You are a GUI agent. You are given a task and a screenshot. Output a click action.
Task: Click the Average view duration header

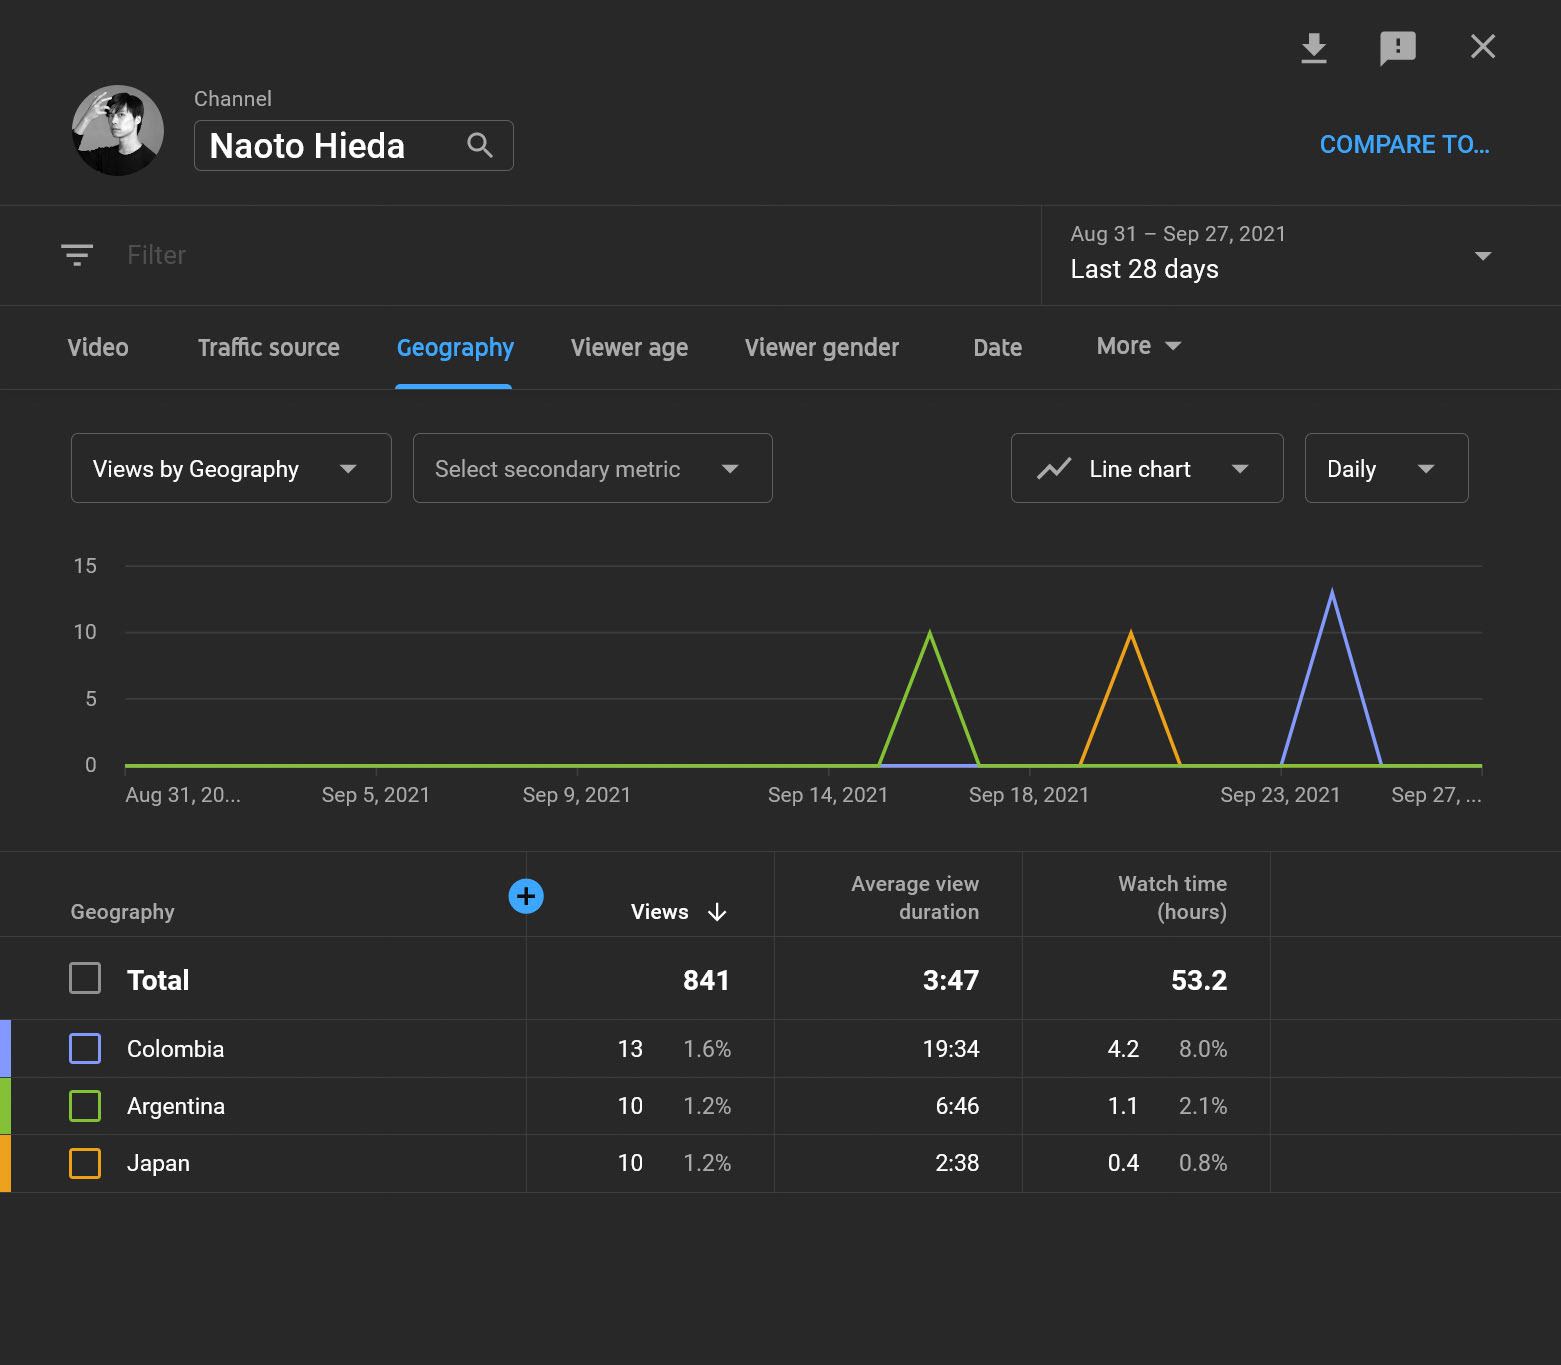coord(915,898)
